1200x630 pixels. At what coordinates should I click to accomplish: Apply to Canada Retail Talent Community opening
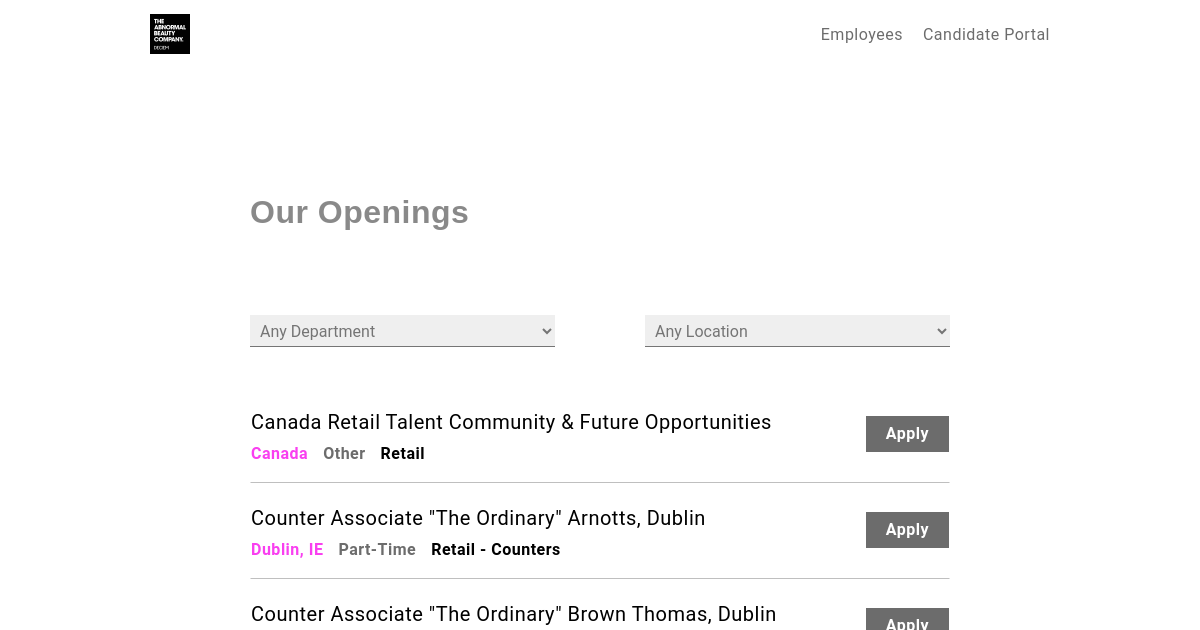pos(907,434)
